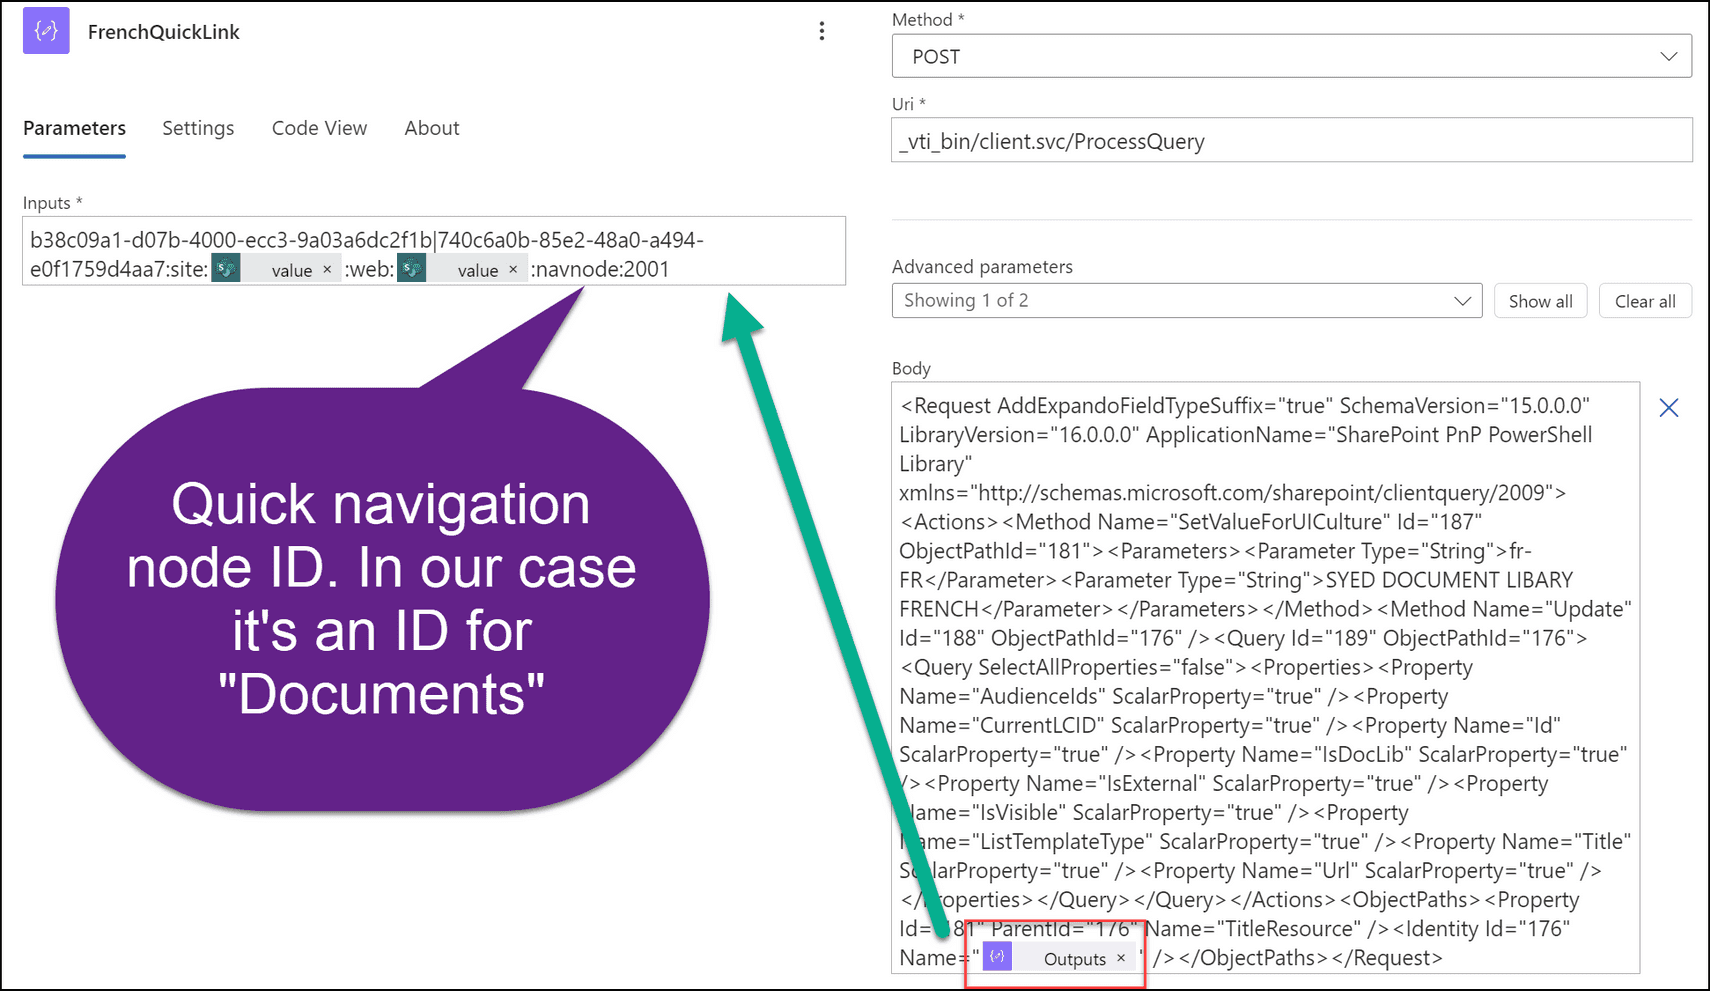Select the Parameters tab

click(x=74, y=128)
